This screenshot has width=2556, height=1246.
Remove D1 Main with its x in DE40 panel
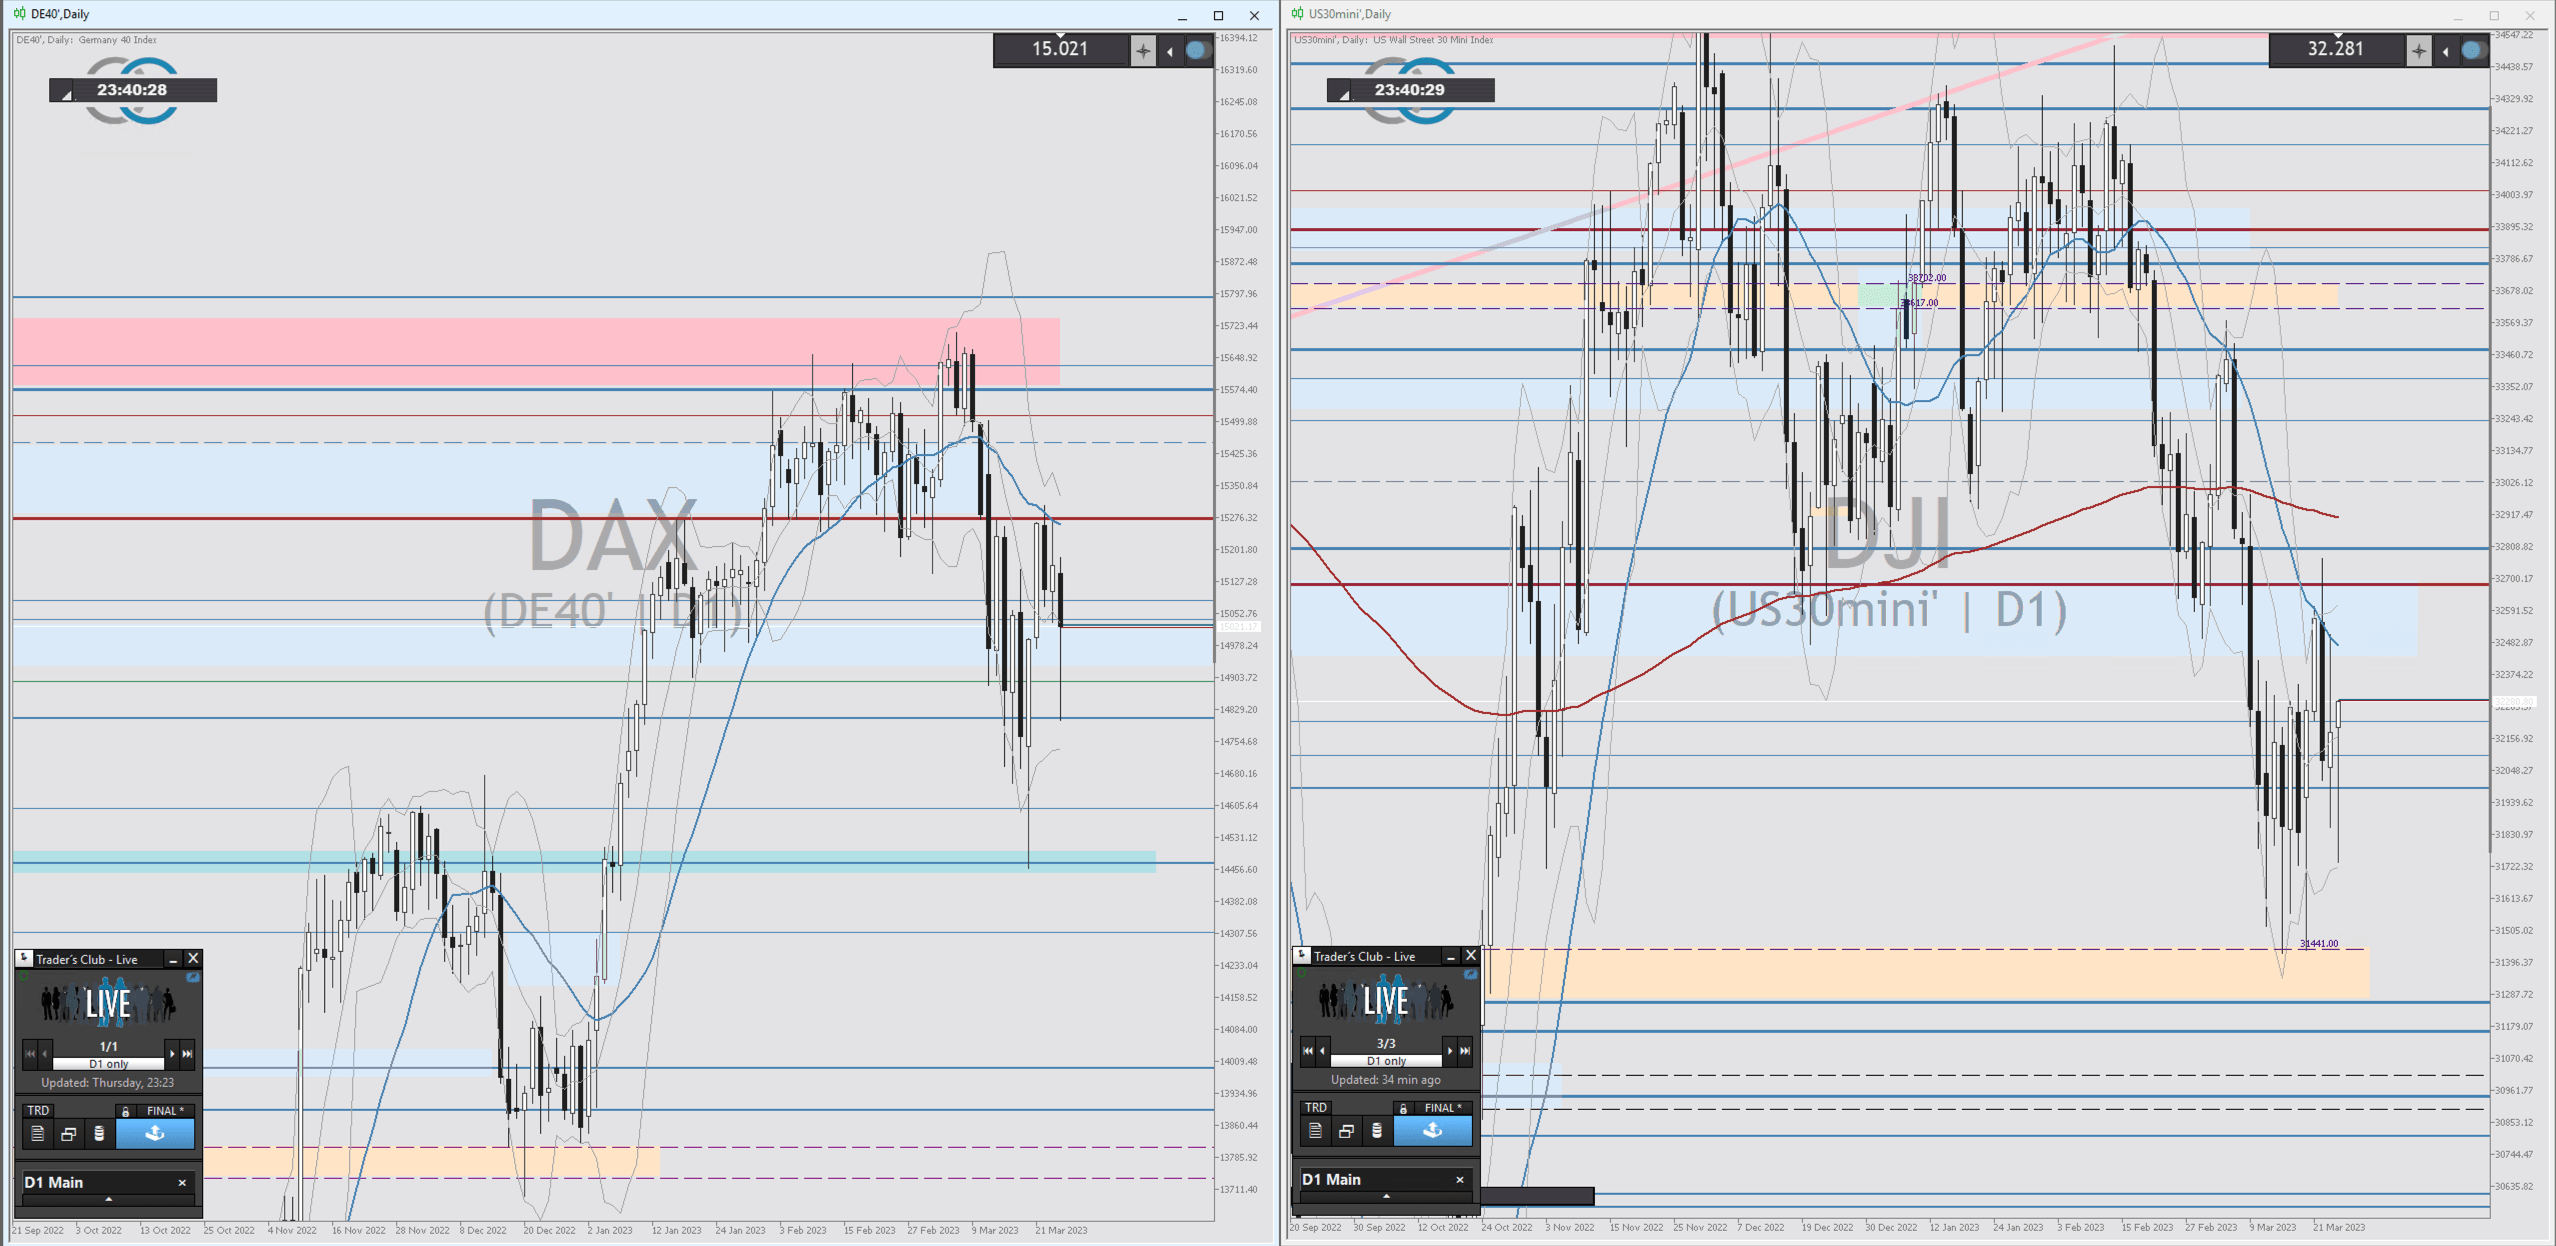click(182, 1182)
